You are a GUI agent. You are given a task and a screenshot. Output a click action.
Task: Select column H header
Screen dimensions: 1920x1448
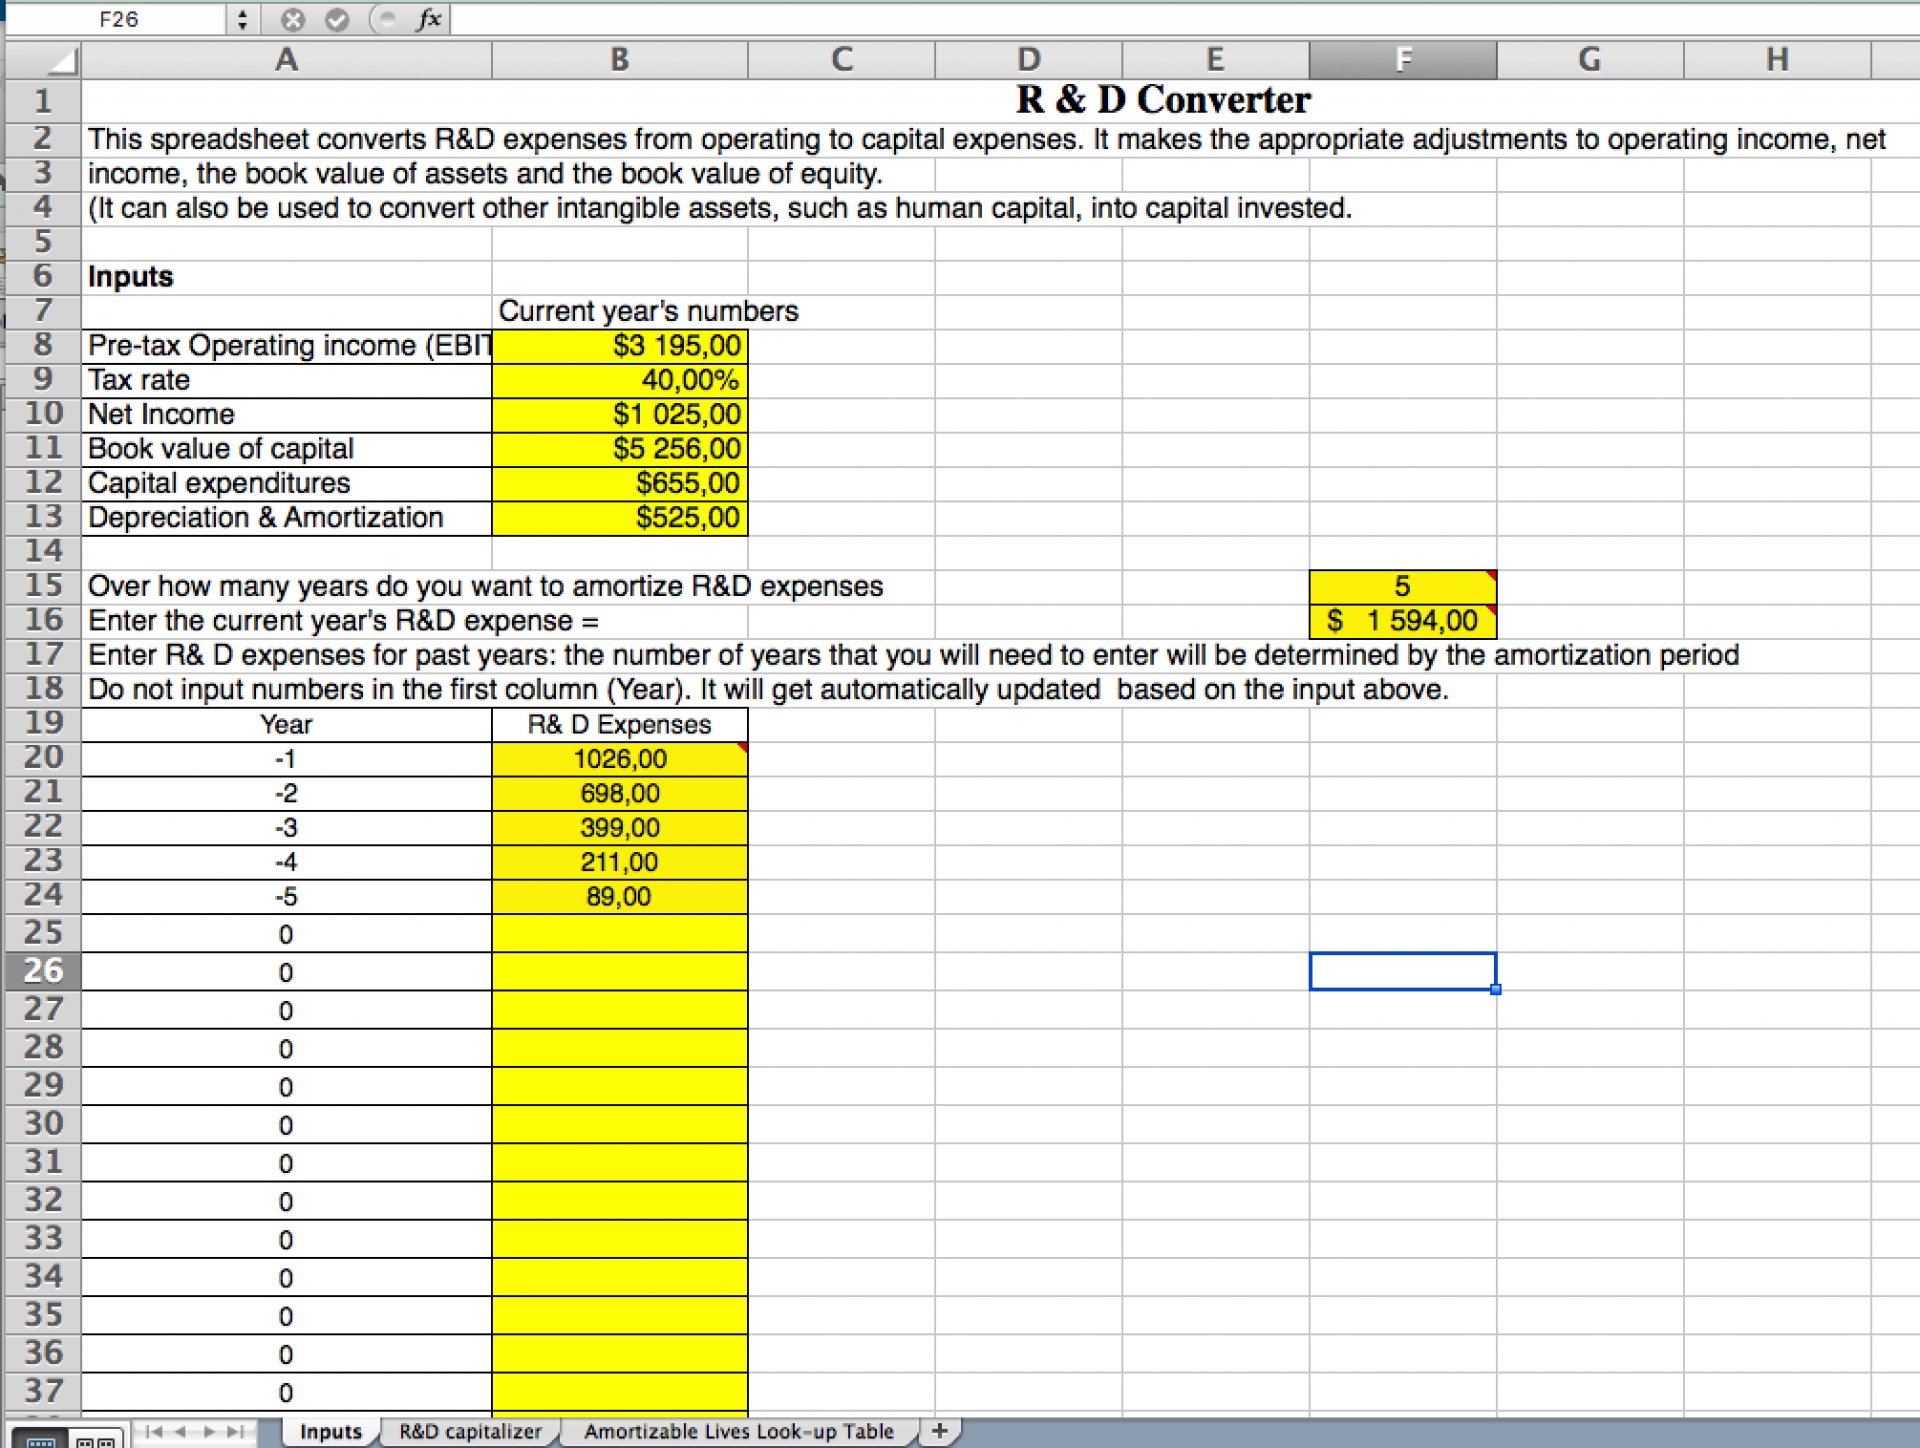click(1777, 60)
